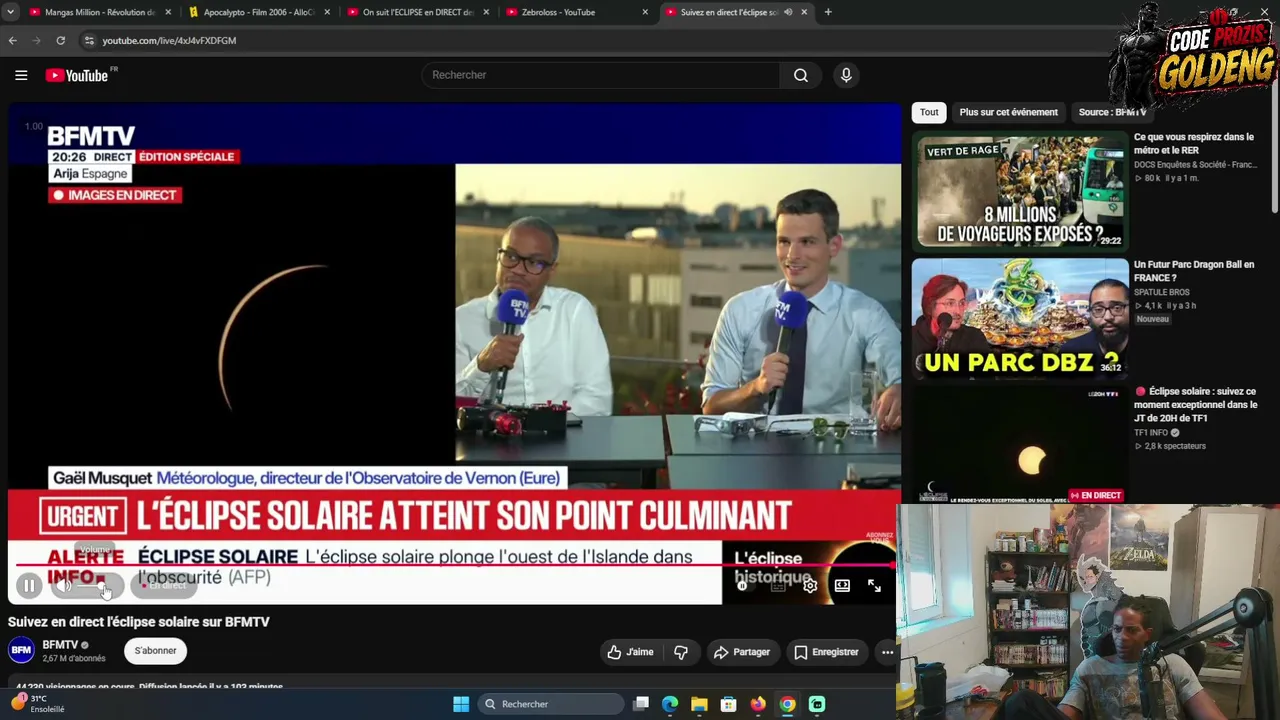Close the 'Zebroloss - YouTube' tab

(x=645, y=12)
